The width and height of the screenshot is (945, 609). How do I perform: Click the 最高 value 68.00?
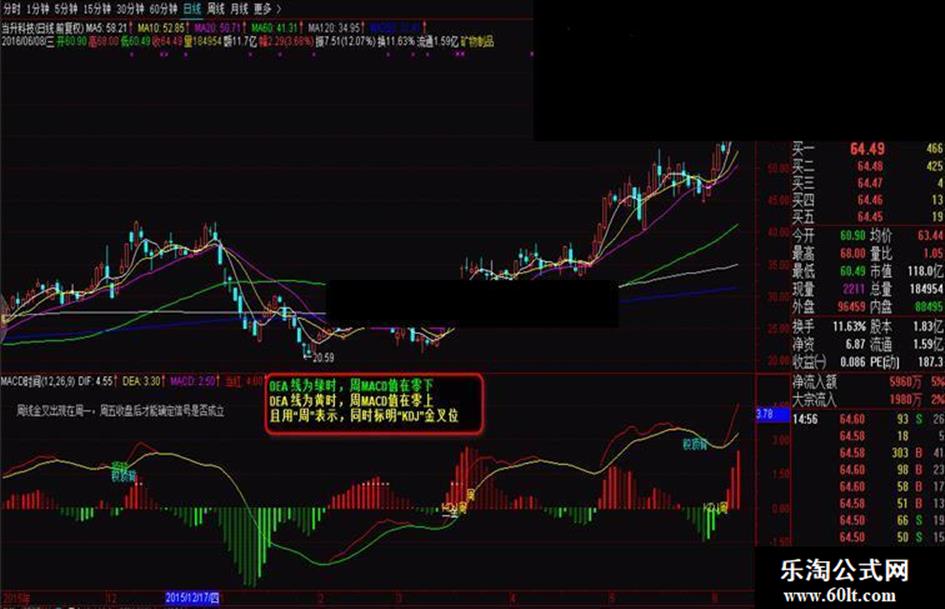[x=853, y=253]
